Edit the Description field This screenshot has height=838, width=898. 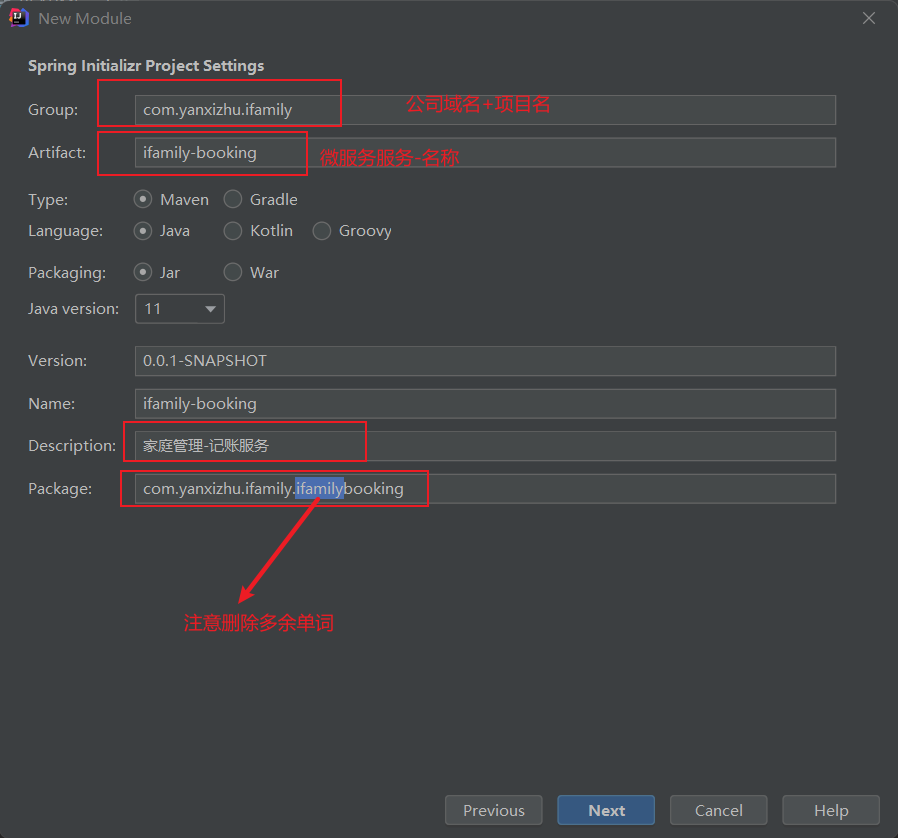600,446
